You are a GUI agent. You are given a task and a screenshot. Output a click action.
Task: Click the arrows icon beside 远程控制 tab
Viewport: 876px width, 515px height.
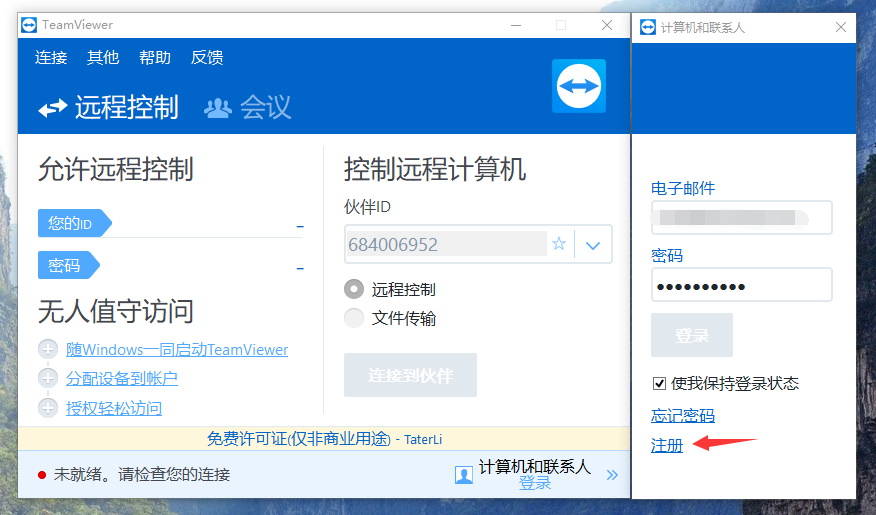pos(53,107)
